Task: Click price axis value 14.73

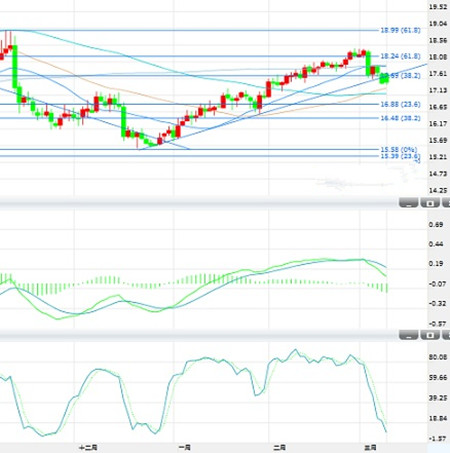Action: [438, 174]
